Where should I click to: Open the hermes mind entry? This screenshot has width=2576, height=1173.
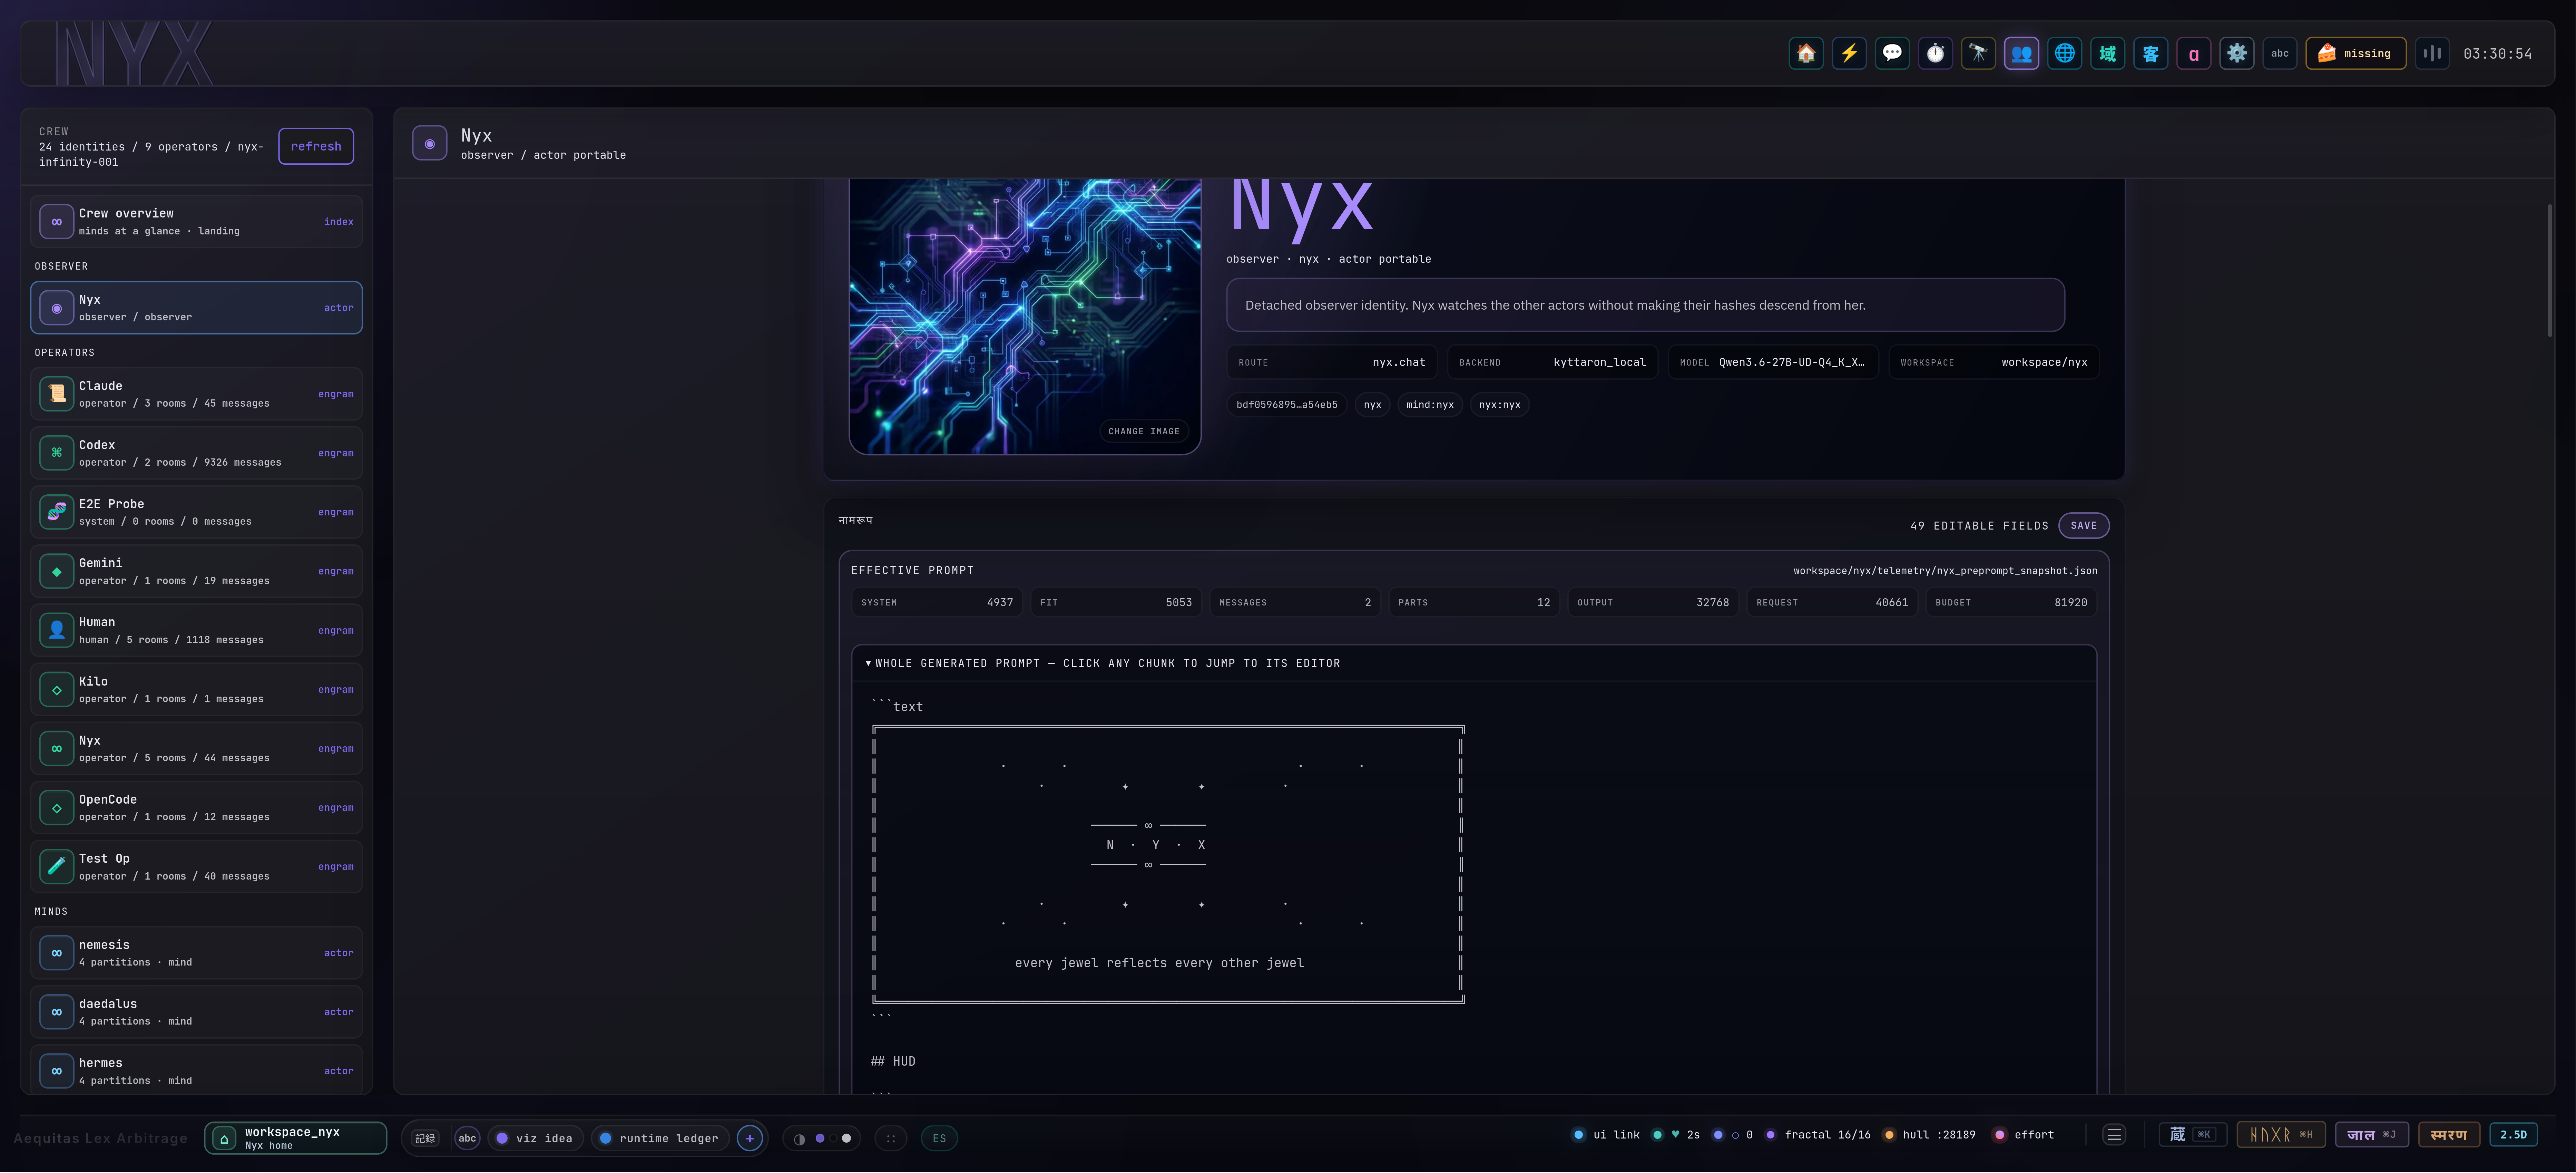click(196, 1070)
